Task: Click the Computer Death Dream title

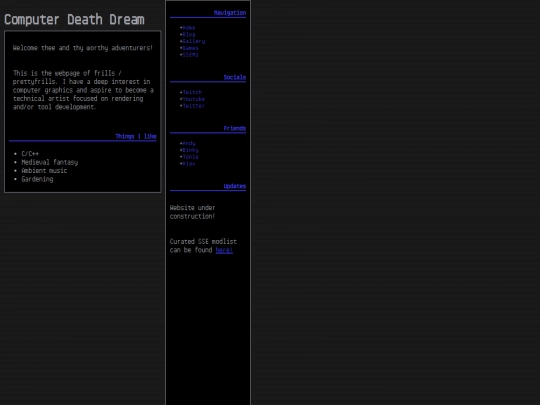Action: pyautogui.click(x=74, y=20)
